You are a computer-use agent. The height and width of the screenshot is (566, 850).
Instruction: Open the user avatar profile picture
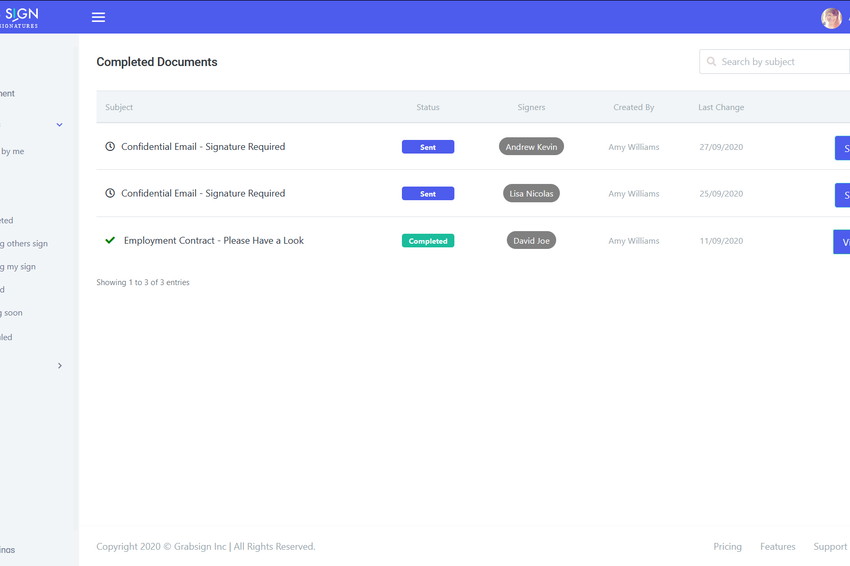tap(831, 18)
